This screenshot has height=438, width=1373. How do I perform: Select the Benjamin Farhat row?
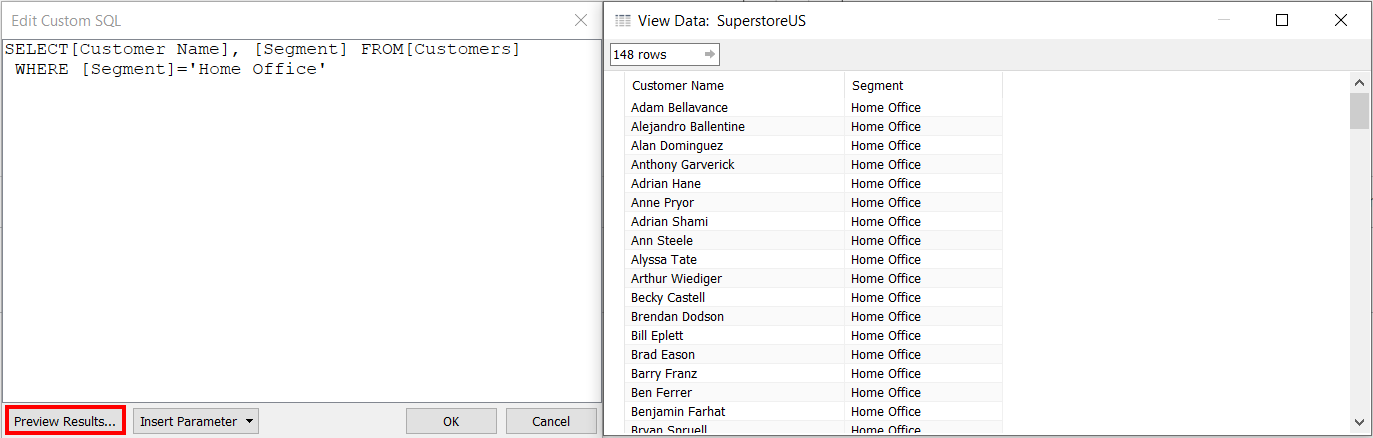678,412
